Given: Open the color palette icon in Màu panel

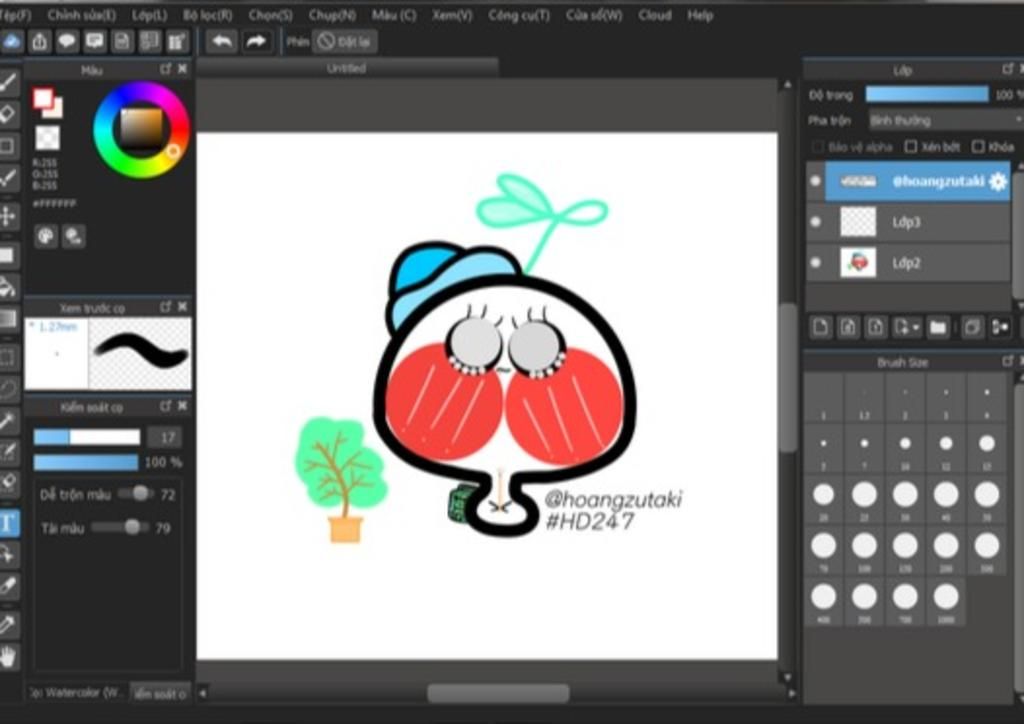Looking at the screenshot, I should click(x=46, y=236).
